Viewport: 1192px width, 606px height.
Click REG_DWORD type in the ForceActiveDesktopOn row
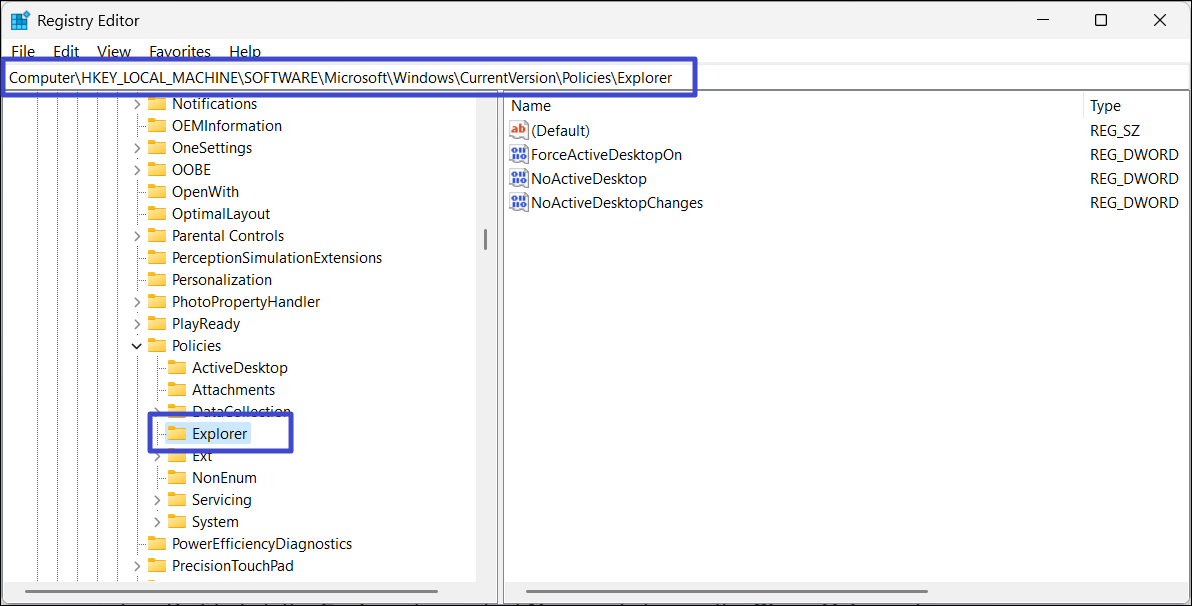pyautogui.click(x=1134, y=155)
